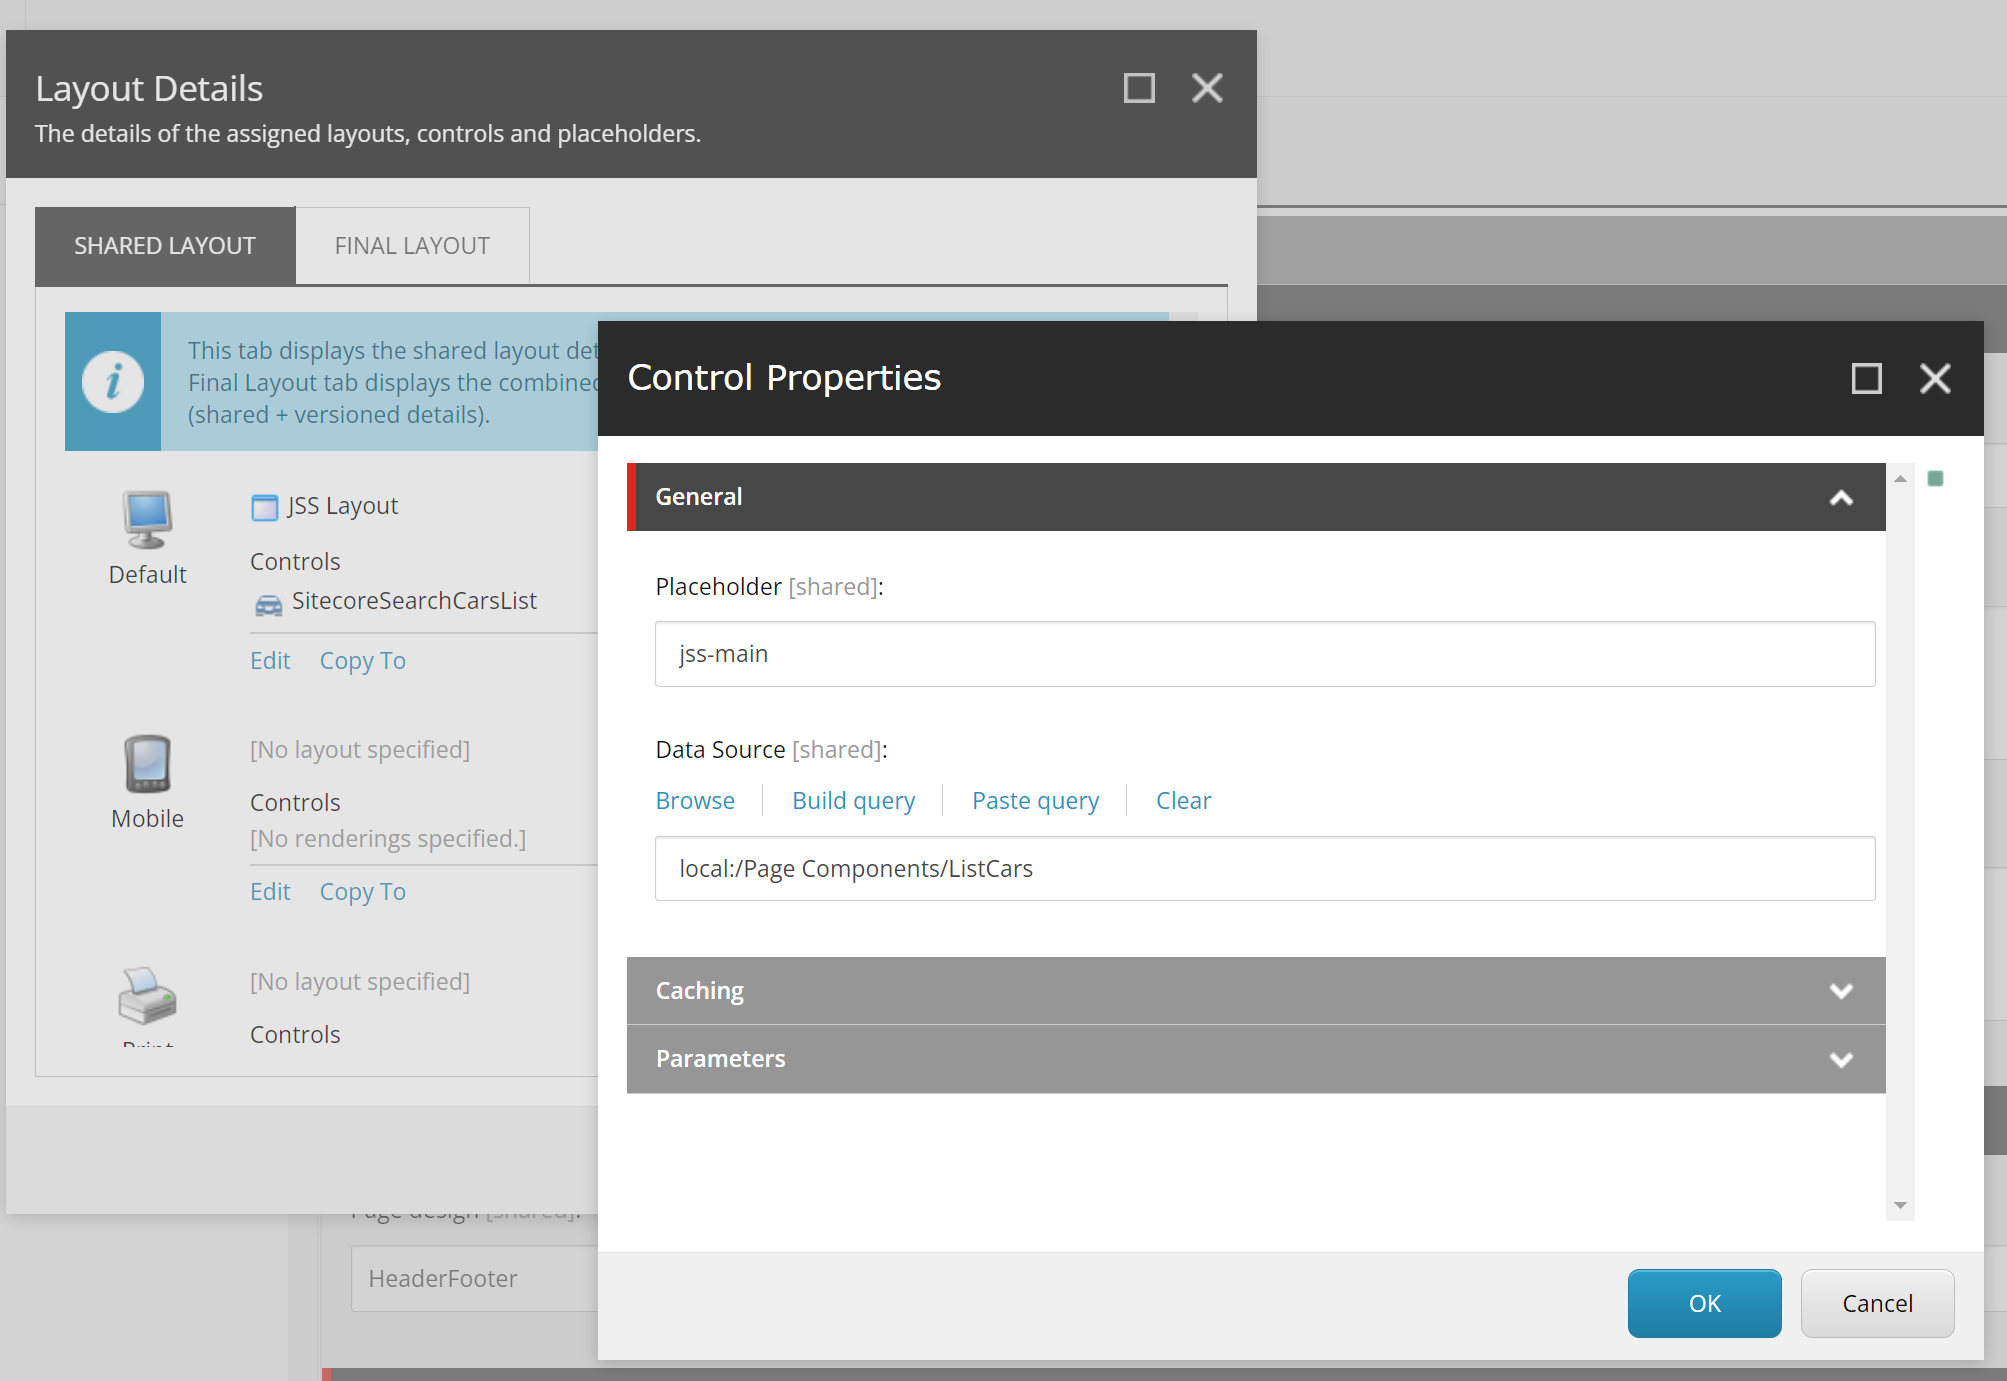Maximize the Control Properties dialog
The image size is (2007, 1381).
tap(1866, 379)
